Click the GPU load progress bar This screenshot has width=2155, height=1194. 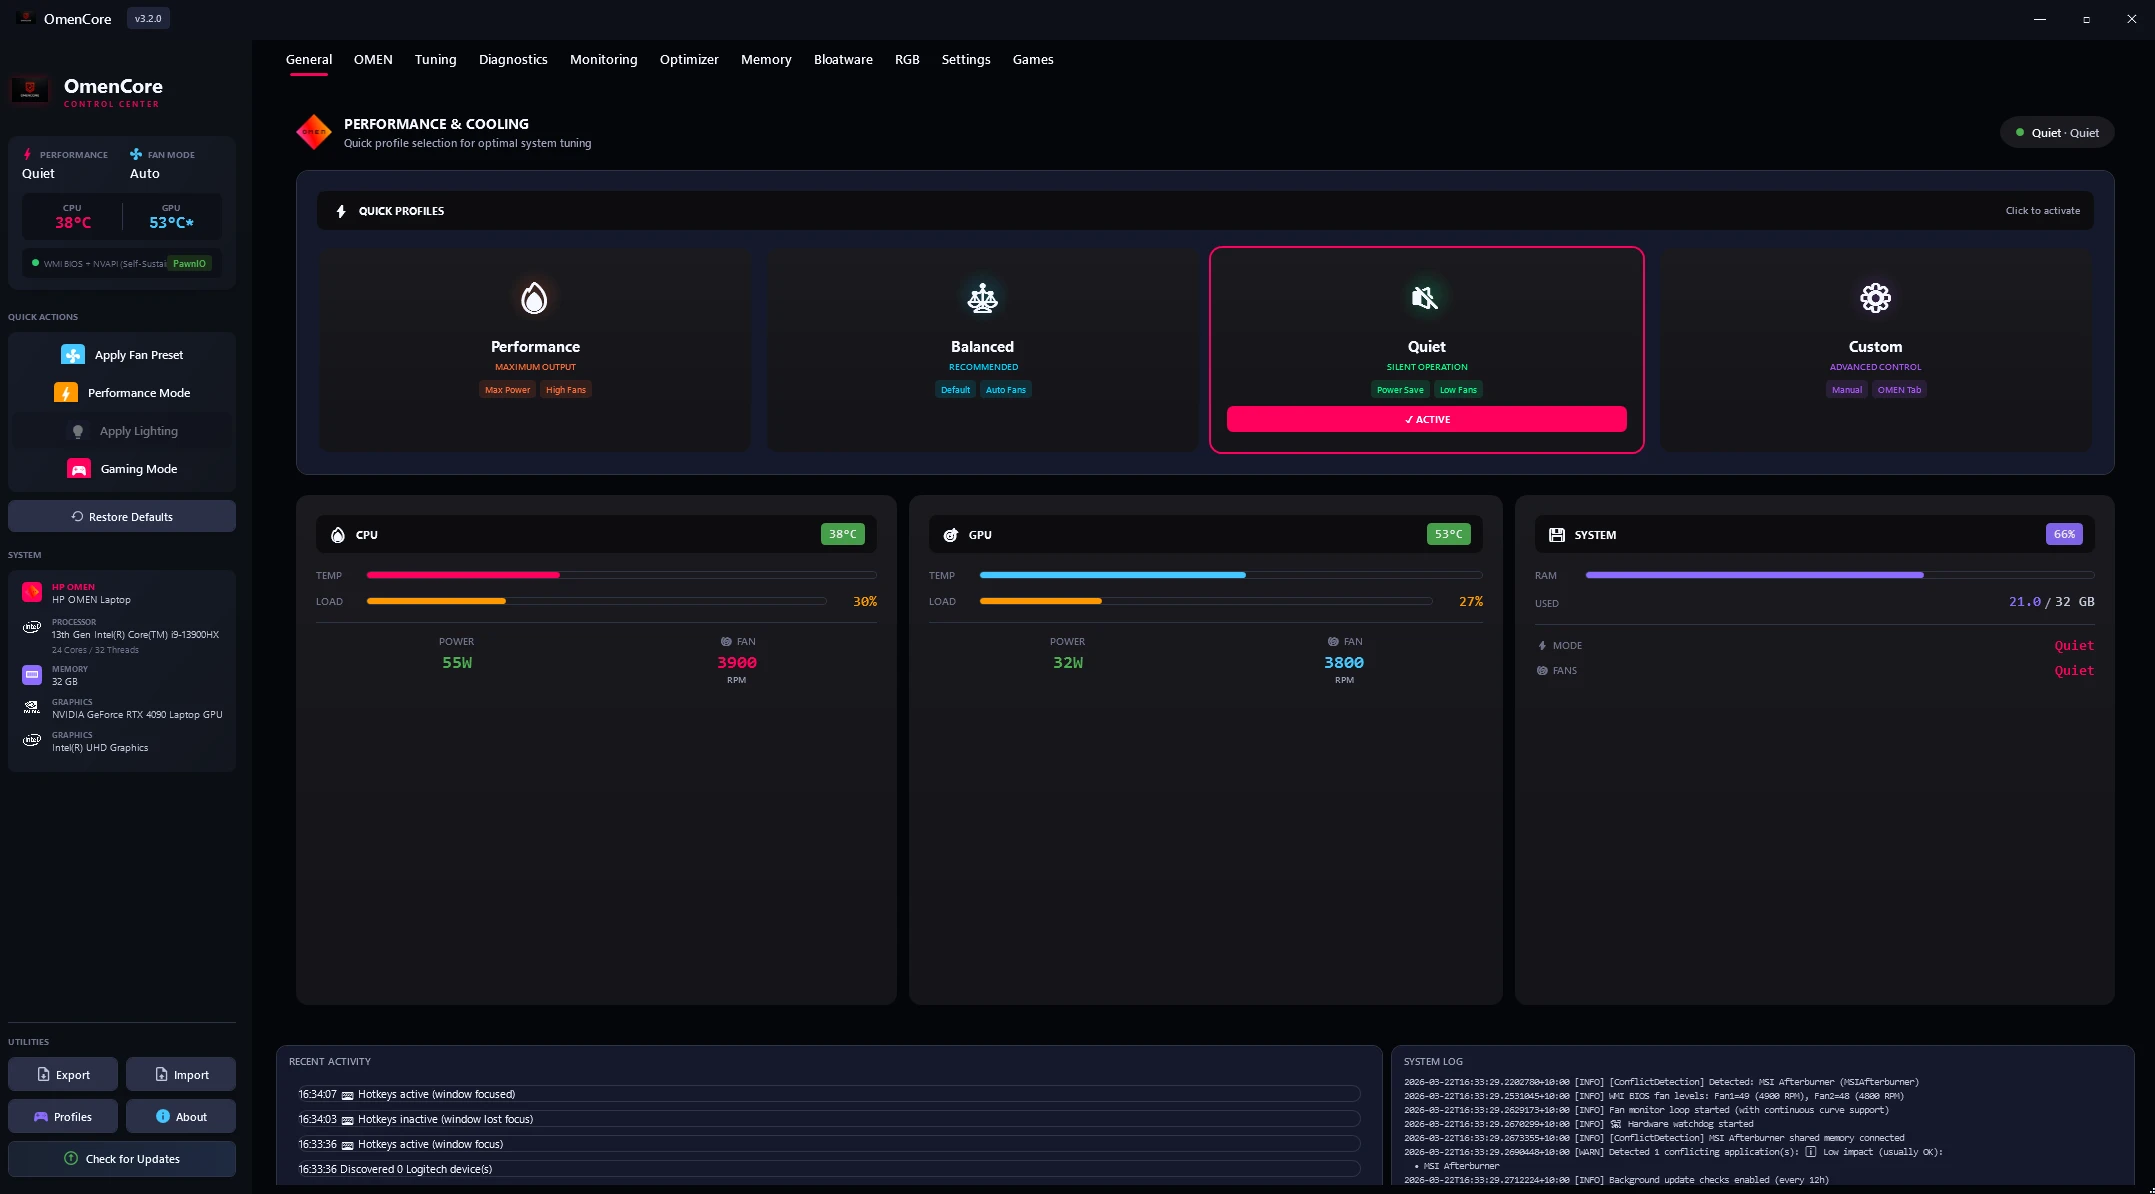tap(1205, 601)
